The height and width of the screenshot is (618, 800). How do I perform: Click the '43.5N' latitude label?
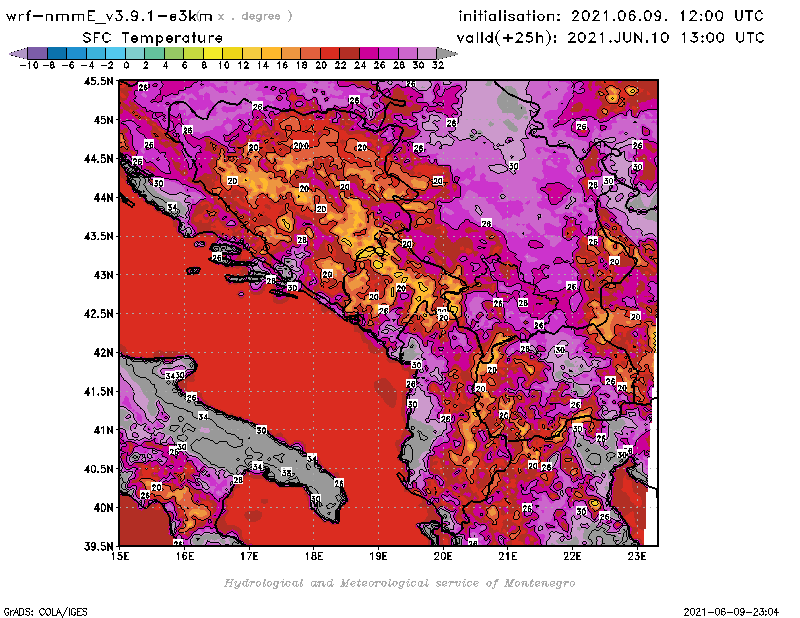tap(98, 236)
